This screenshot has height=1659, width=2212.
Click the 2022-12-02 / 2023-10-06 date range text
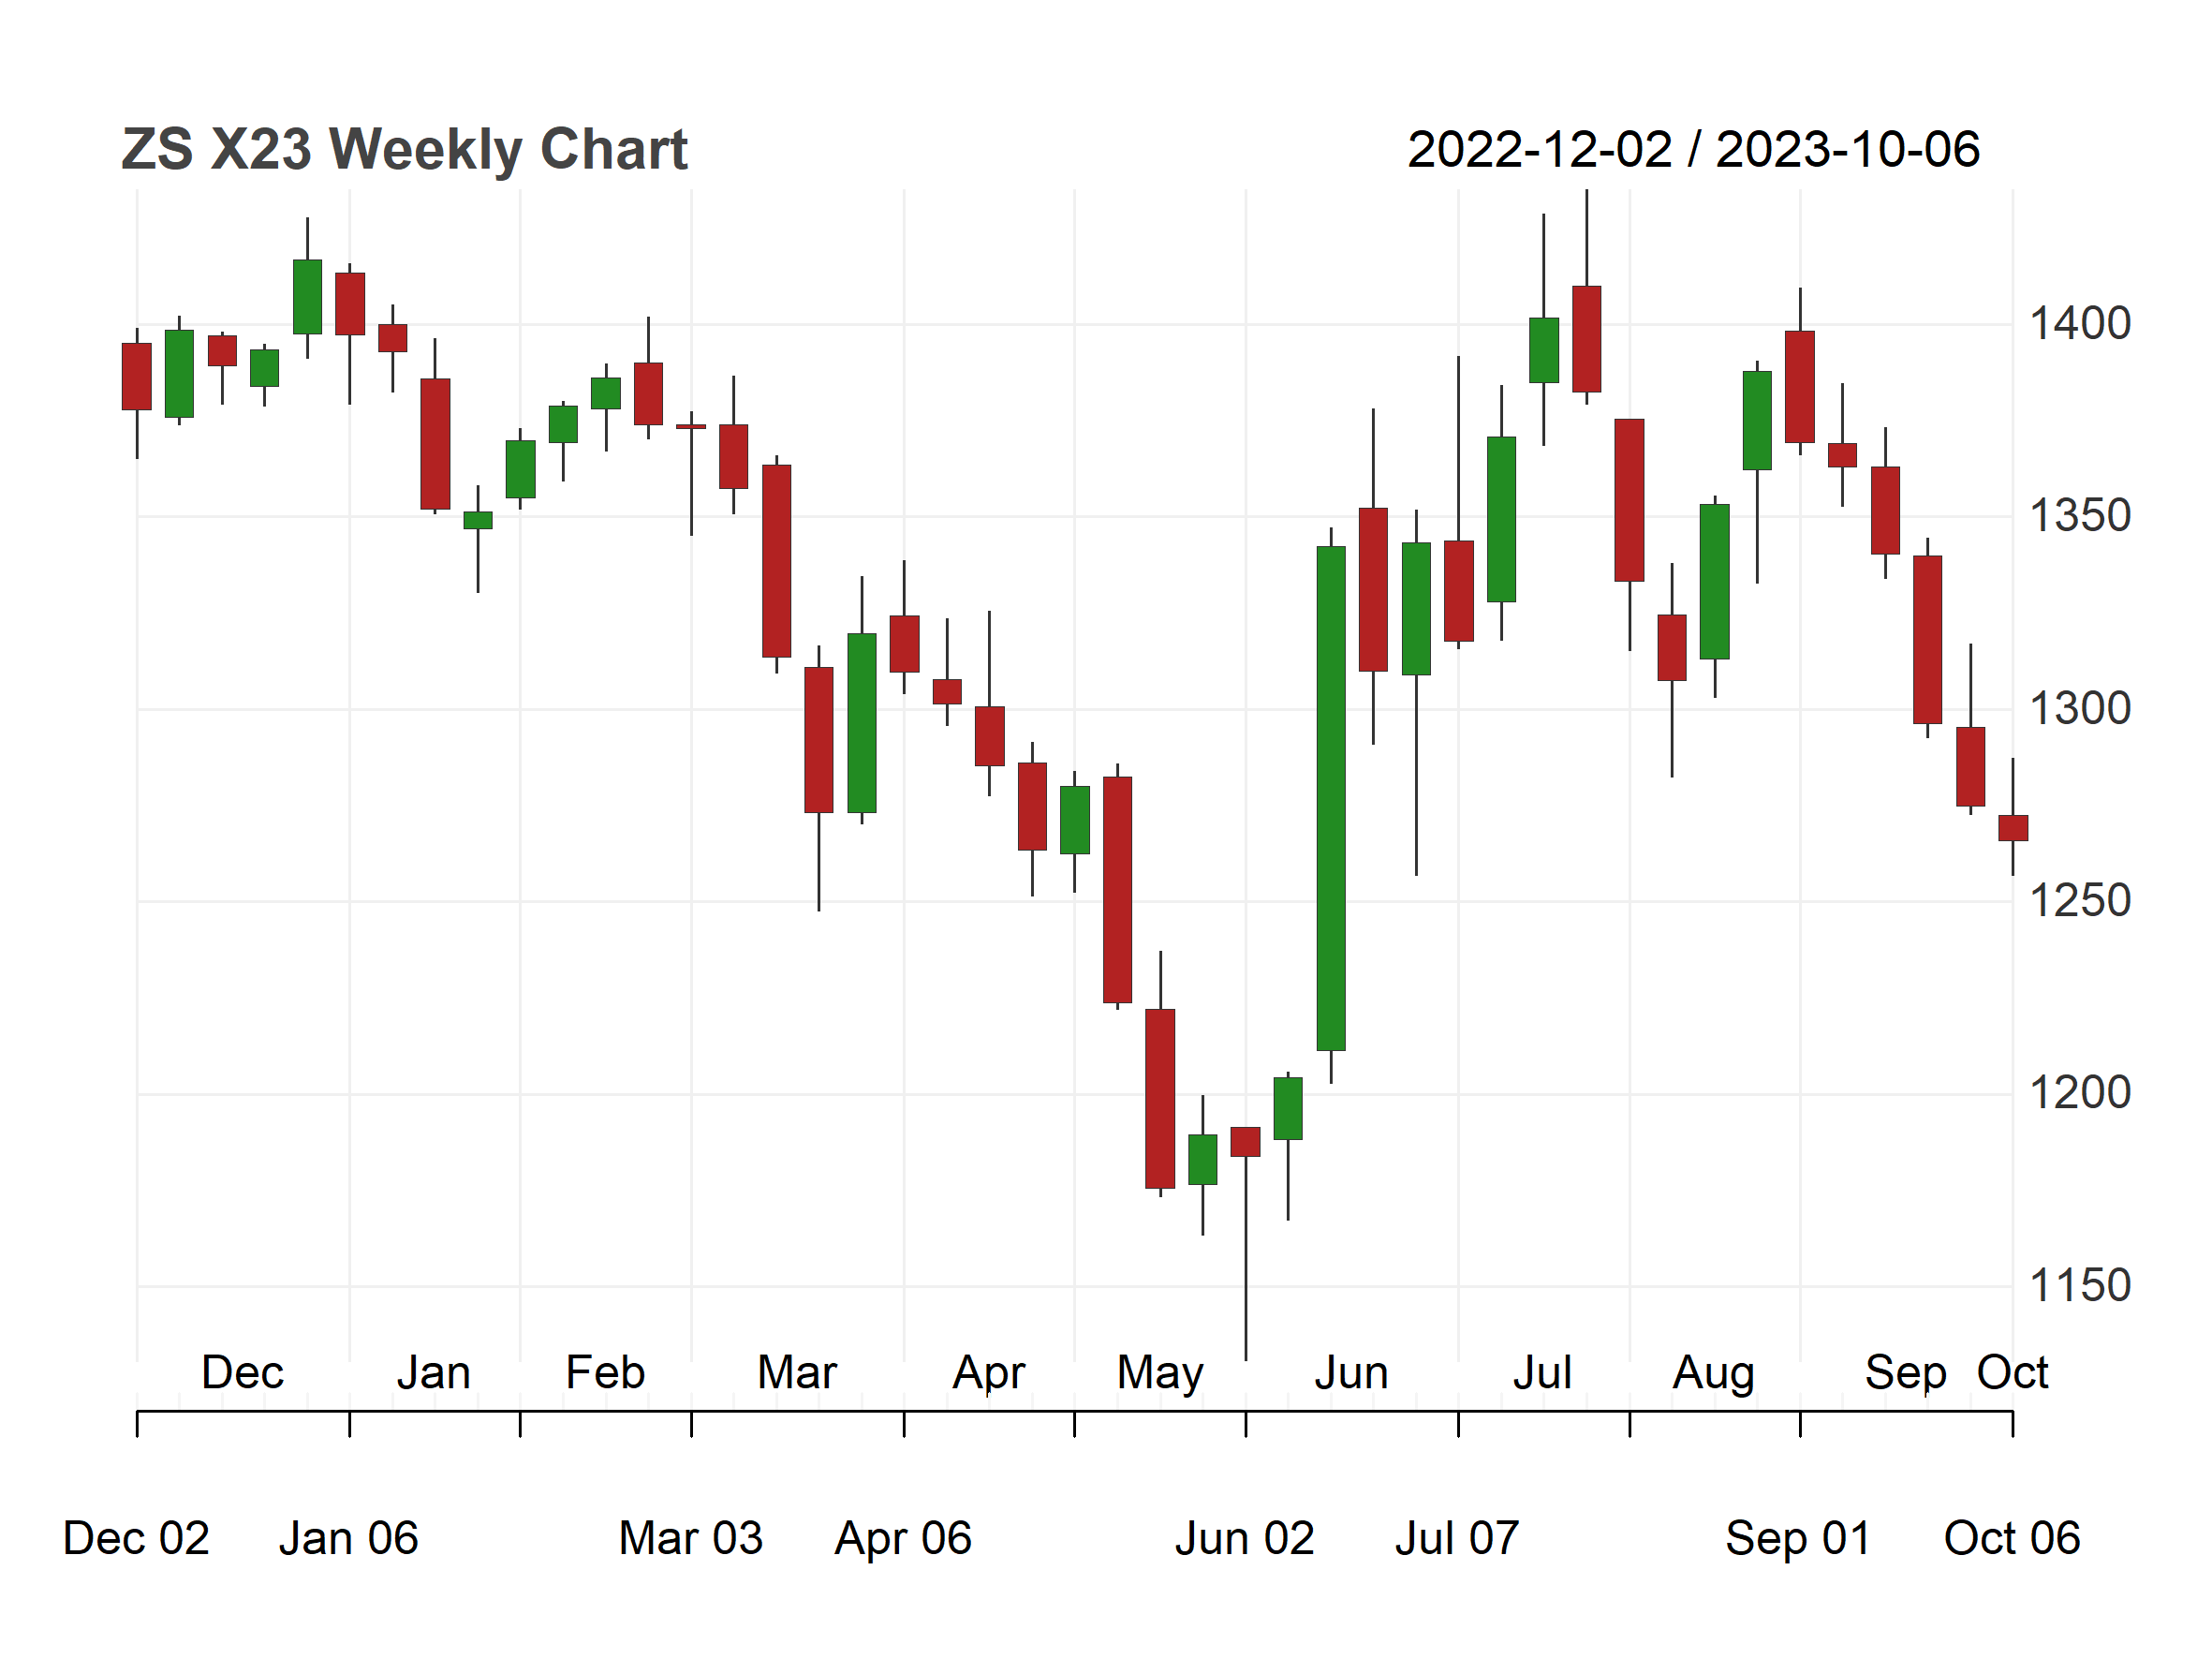pyautogui.click(x=1693, y=150)
